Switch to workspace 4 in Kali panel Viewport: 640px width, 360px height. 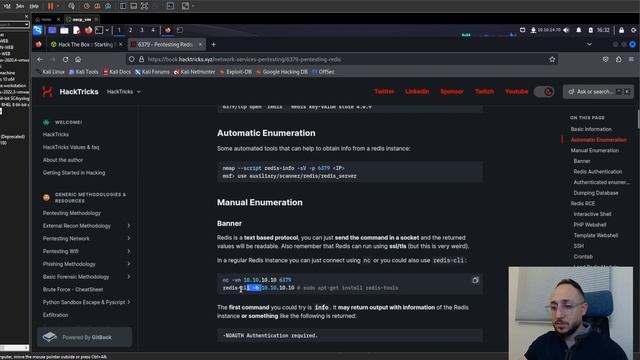153,30
